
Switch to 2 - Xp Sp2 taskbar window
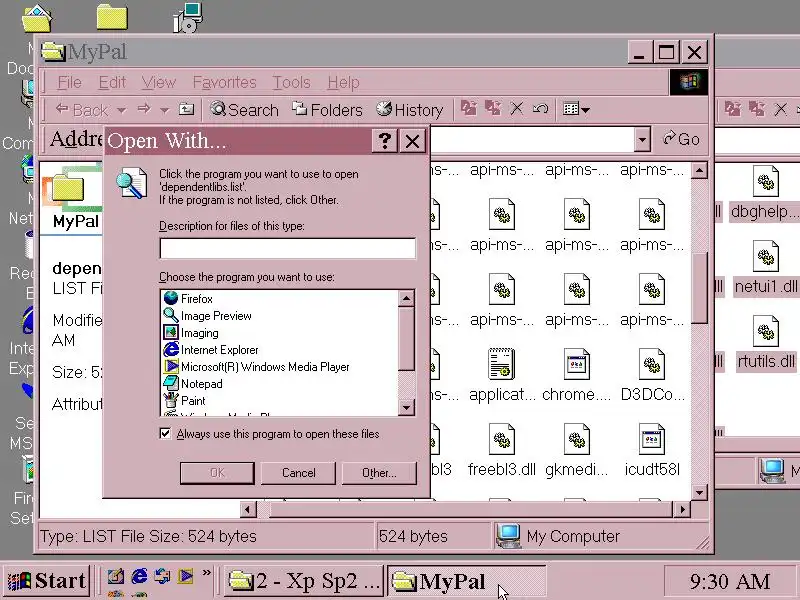[x=304, y=581]
